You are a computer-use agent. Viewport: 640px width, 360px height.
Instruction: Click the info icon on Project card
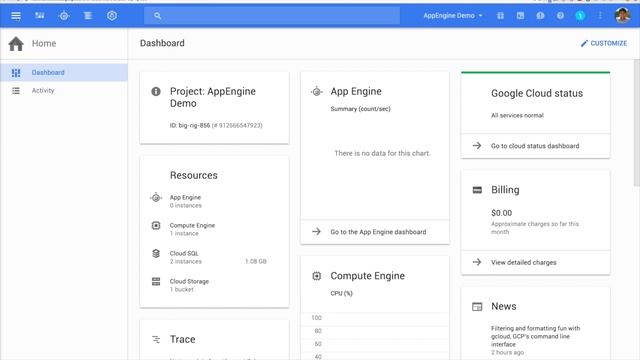(x=156, y=91)
